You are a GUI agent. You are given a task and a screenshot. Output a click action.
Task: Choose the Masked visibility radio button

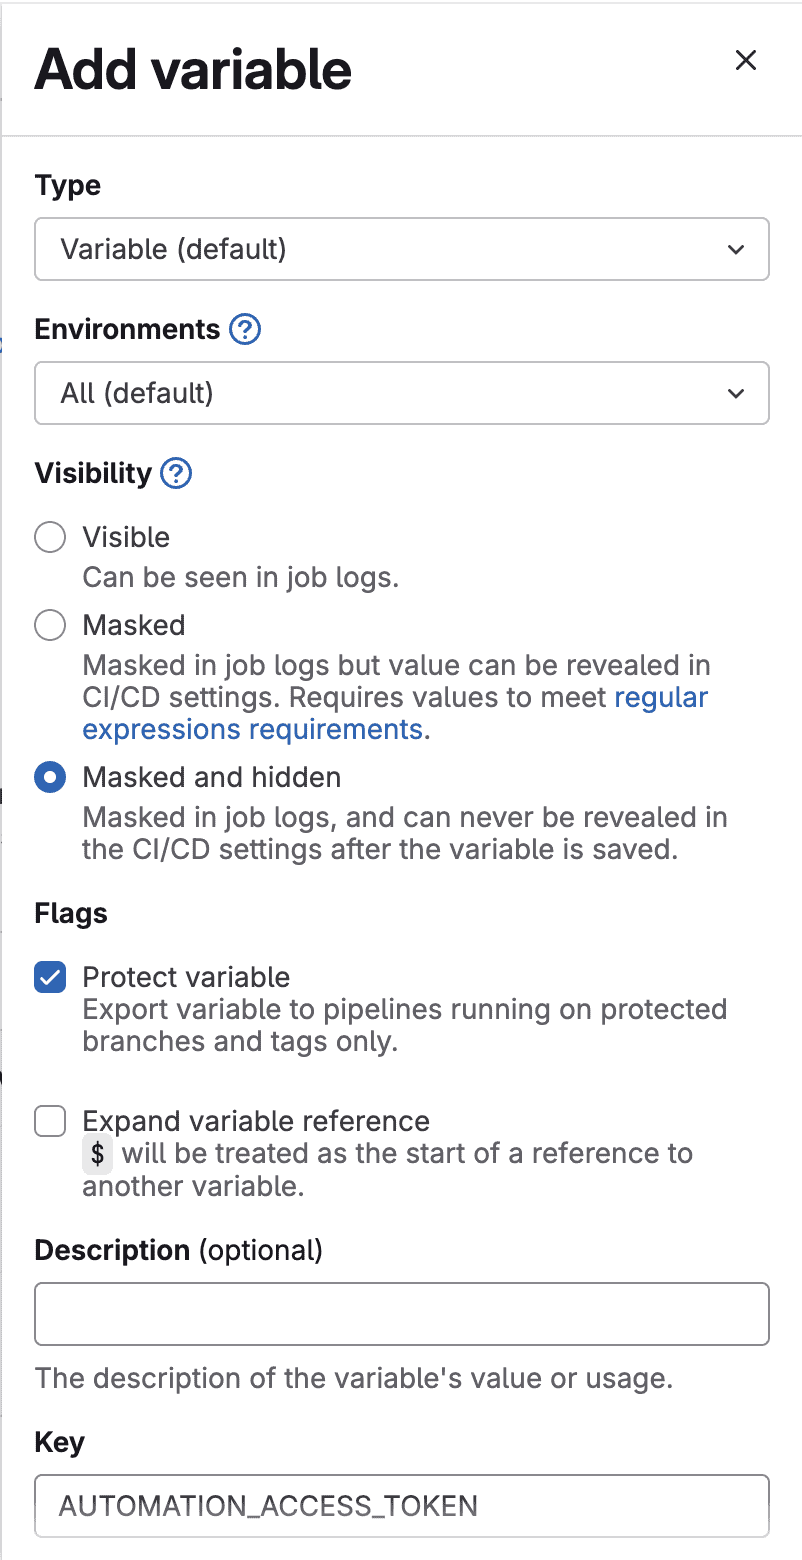50,625
